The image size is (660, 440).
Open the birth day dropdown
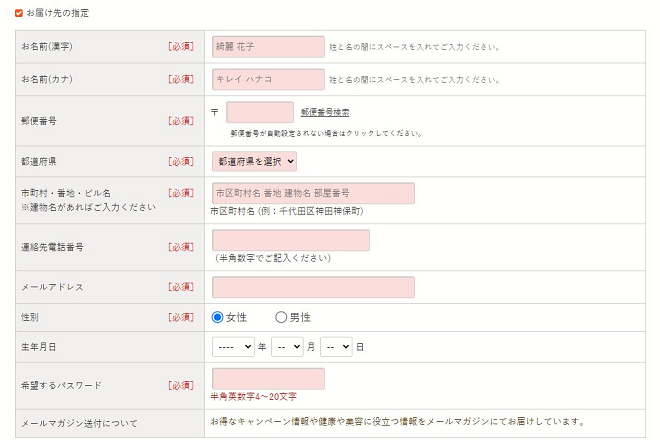(336, 346)
